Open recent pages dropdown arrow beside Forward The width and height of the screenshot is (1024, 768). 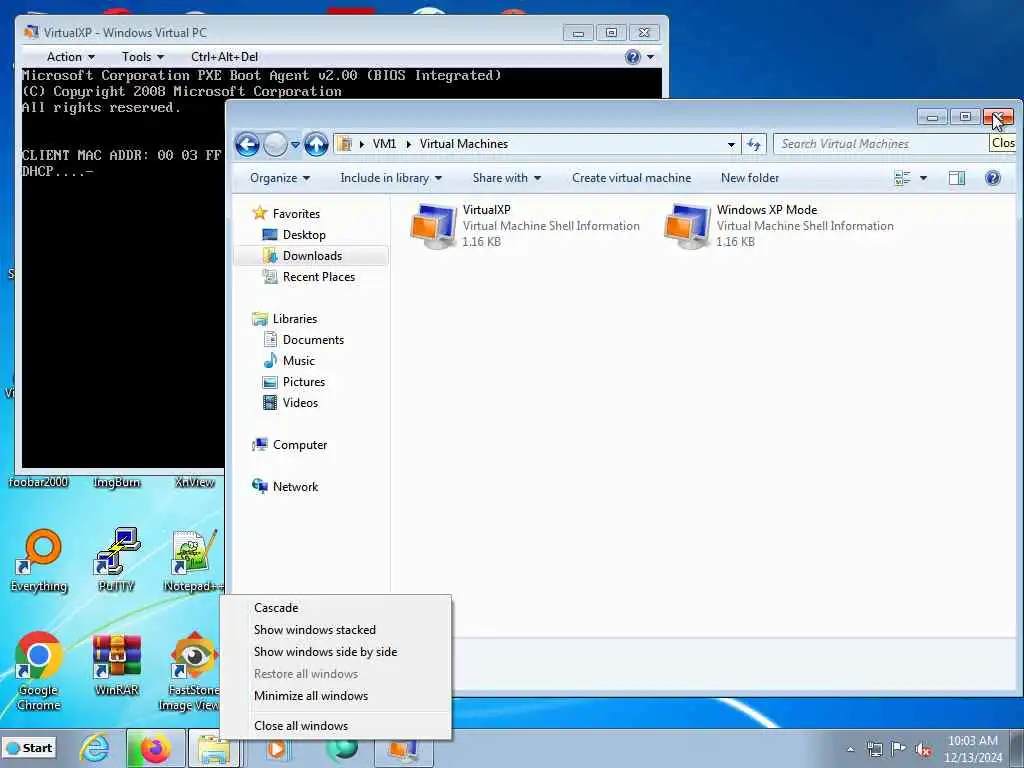click(x=295, y=144)
